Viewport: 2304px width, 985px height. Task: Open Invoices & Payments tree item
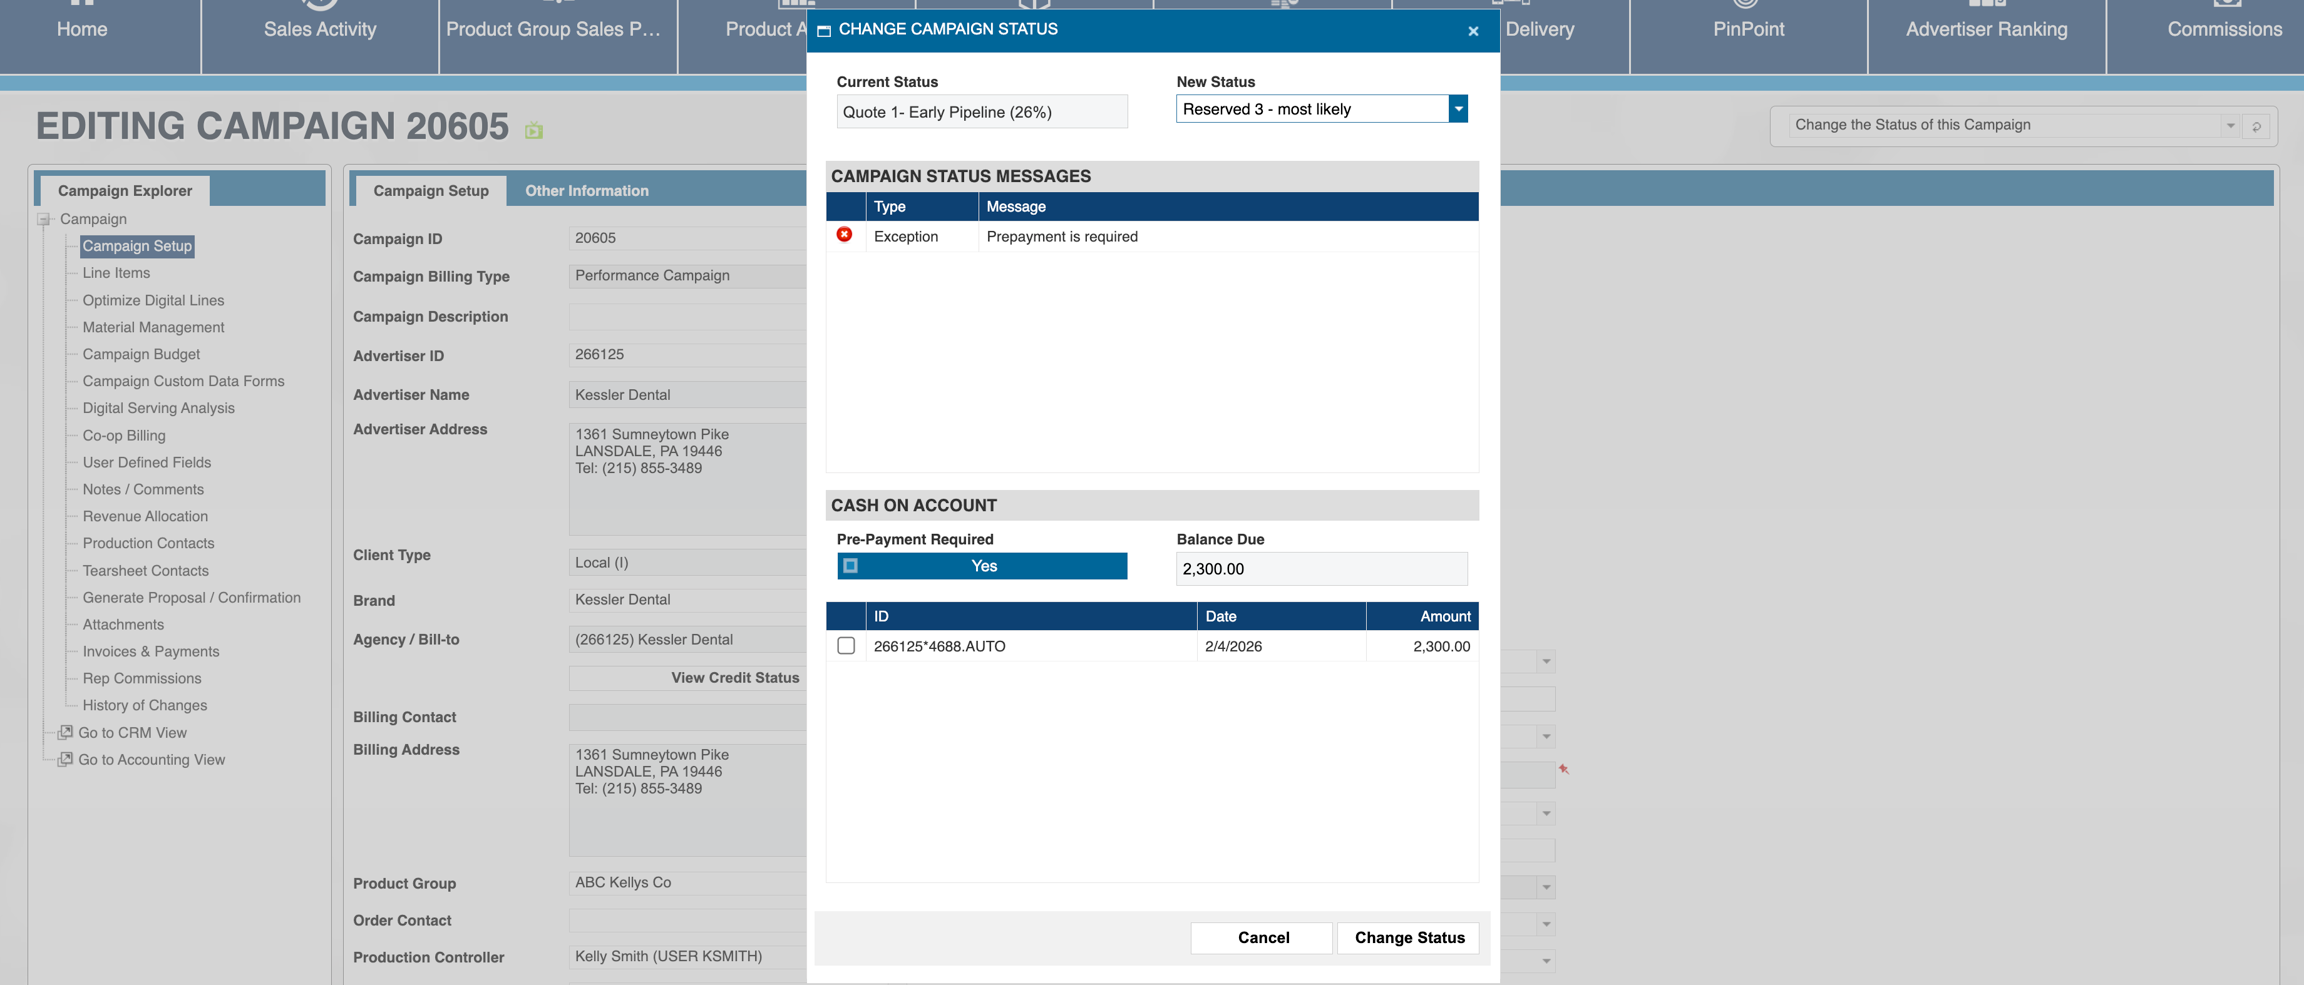click(150, 651)
